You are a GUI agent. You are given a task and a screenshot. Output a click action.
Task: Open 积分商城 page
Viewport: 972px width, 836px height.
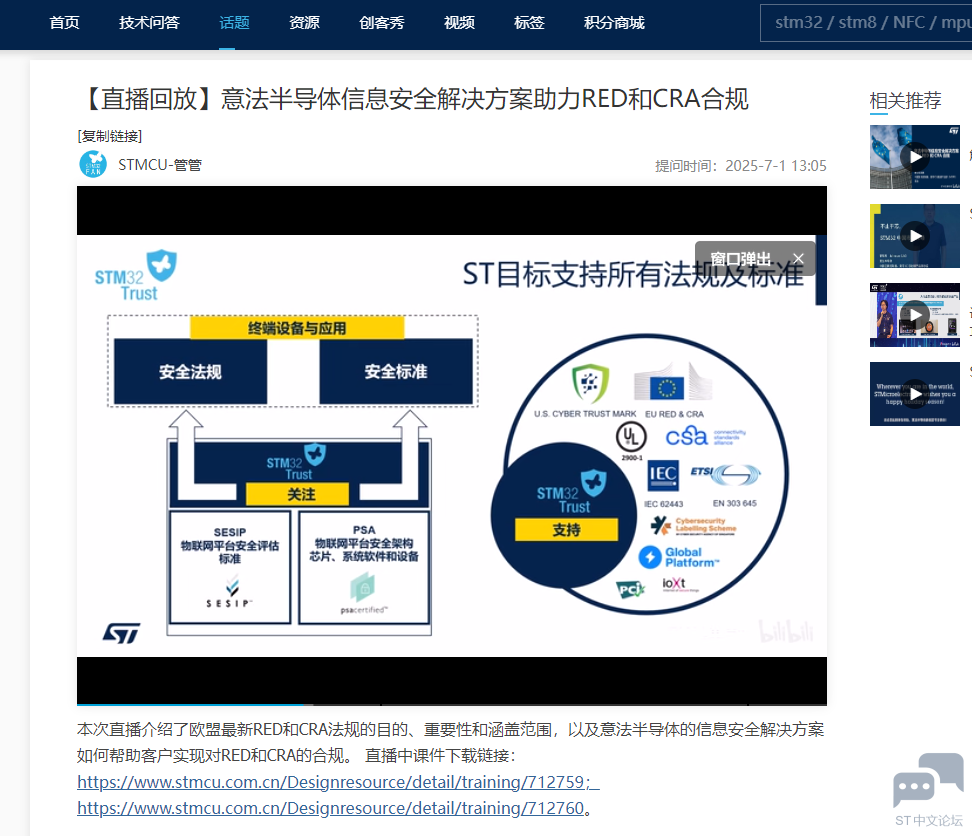tap(614, 23)
